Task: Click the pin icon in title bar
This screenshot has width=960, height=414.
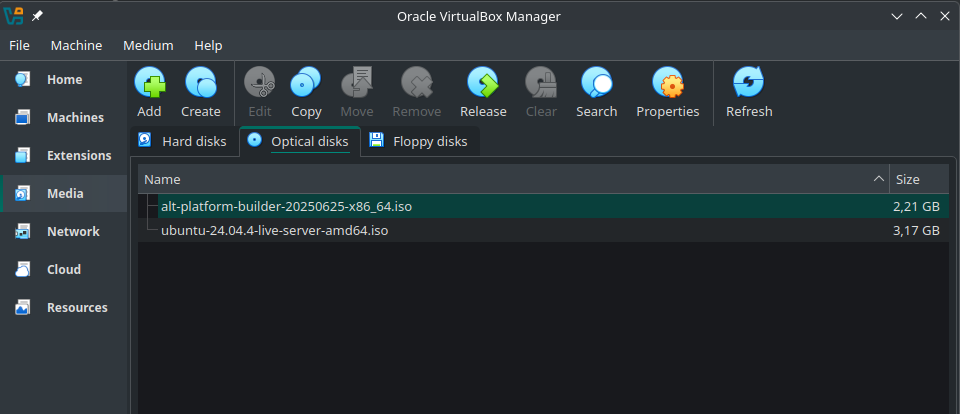Action: coord(38,16)
